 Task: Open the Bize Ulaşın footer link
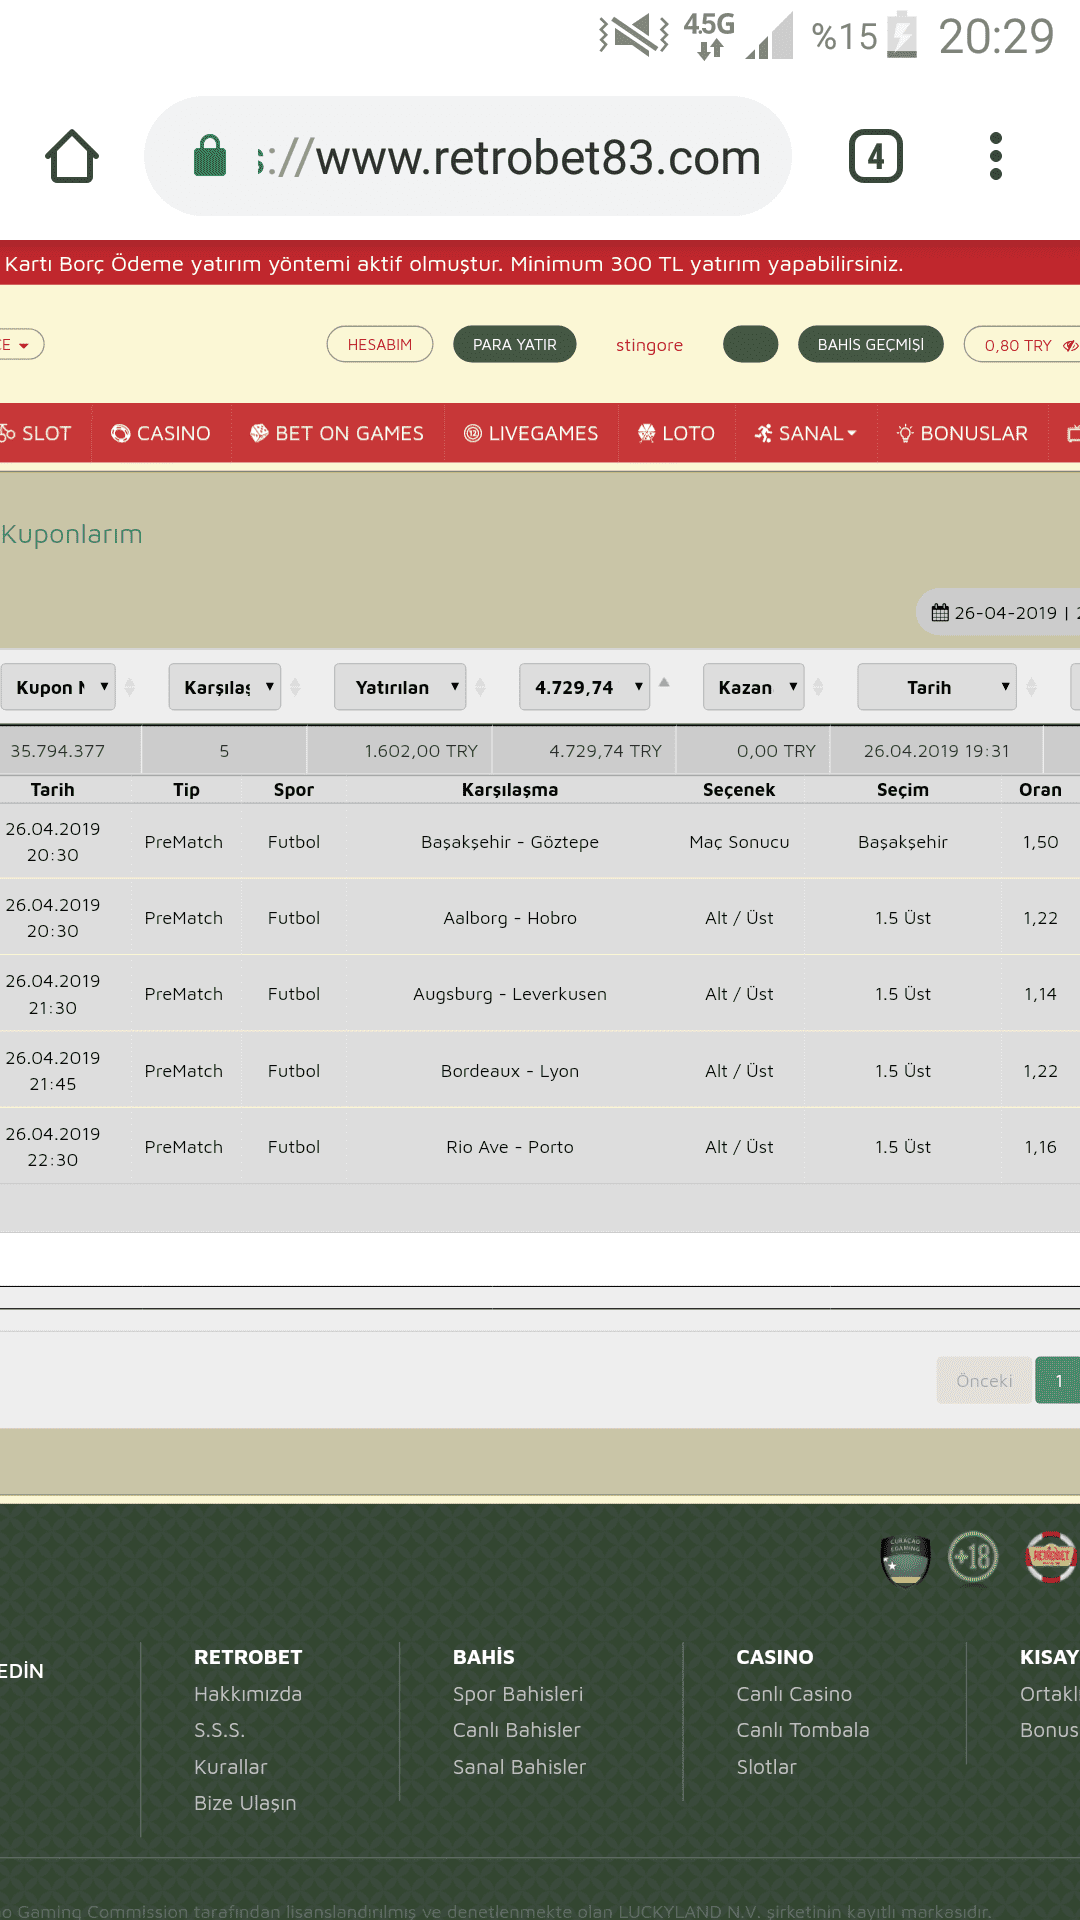(245, 1803)
